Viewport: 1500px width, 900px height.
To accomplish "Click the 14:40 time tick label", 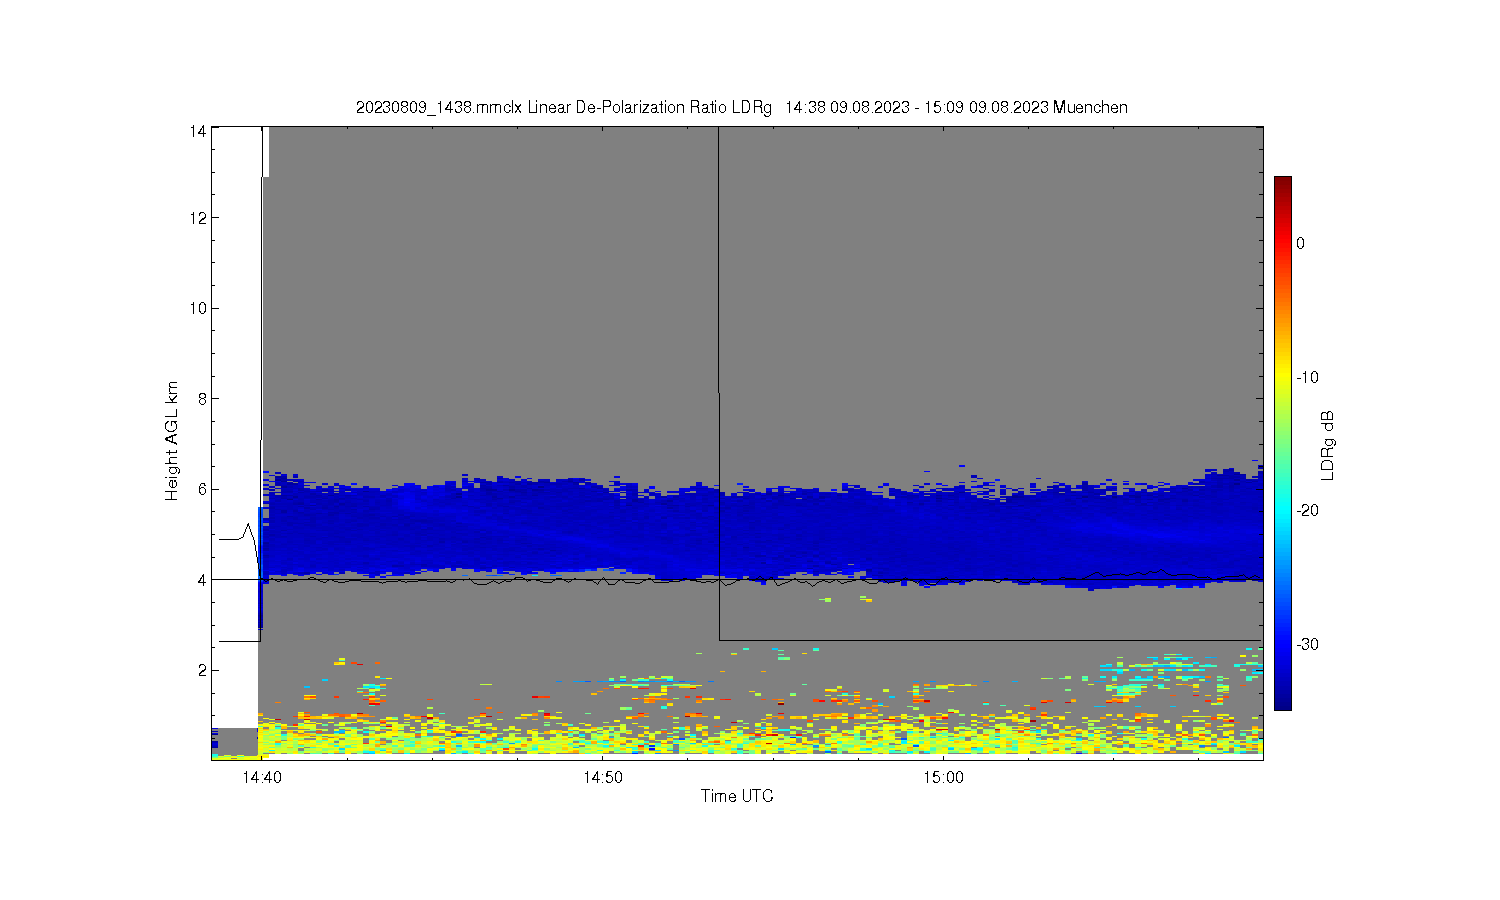I will (x=260, y=777).
